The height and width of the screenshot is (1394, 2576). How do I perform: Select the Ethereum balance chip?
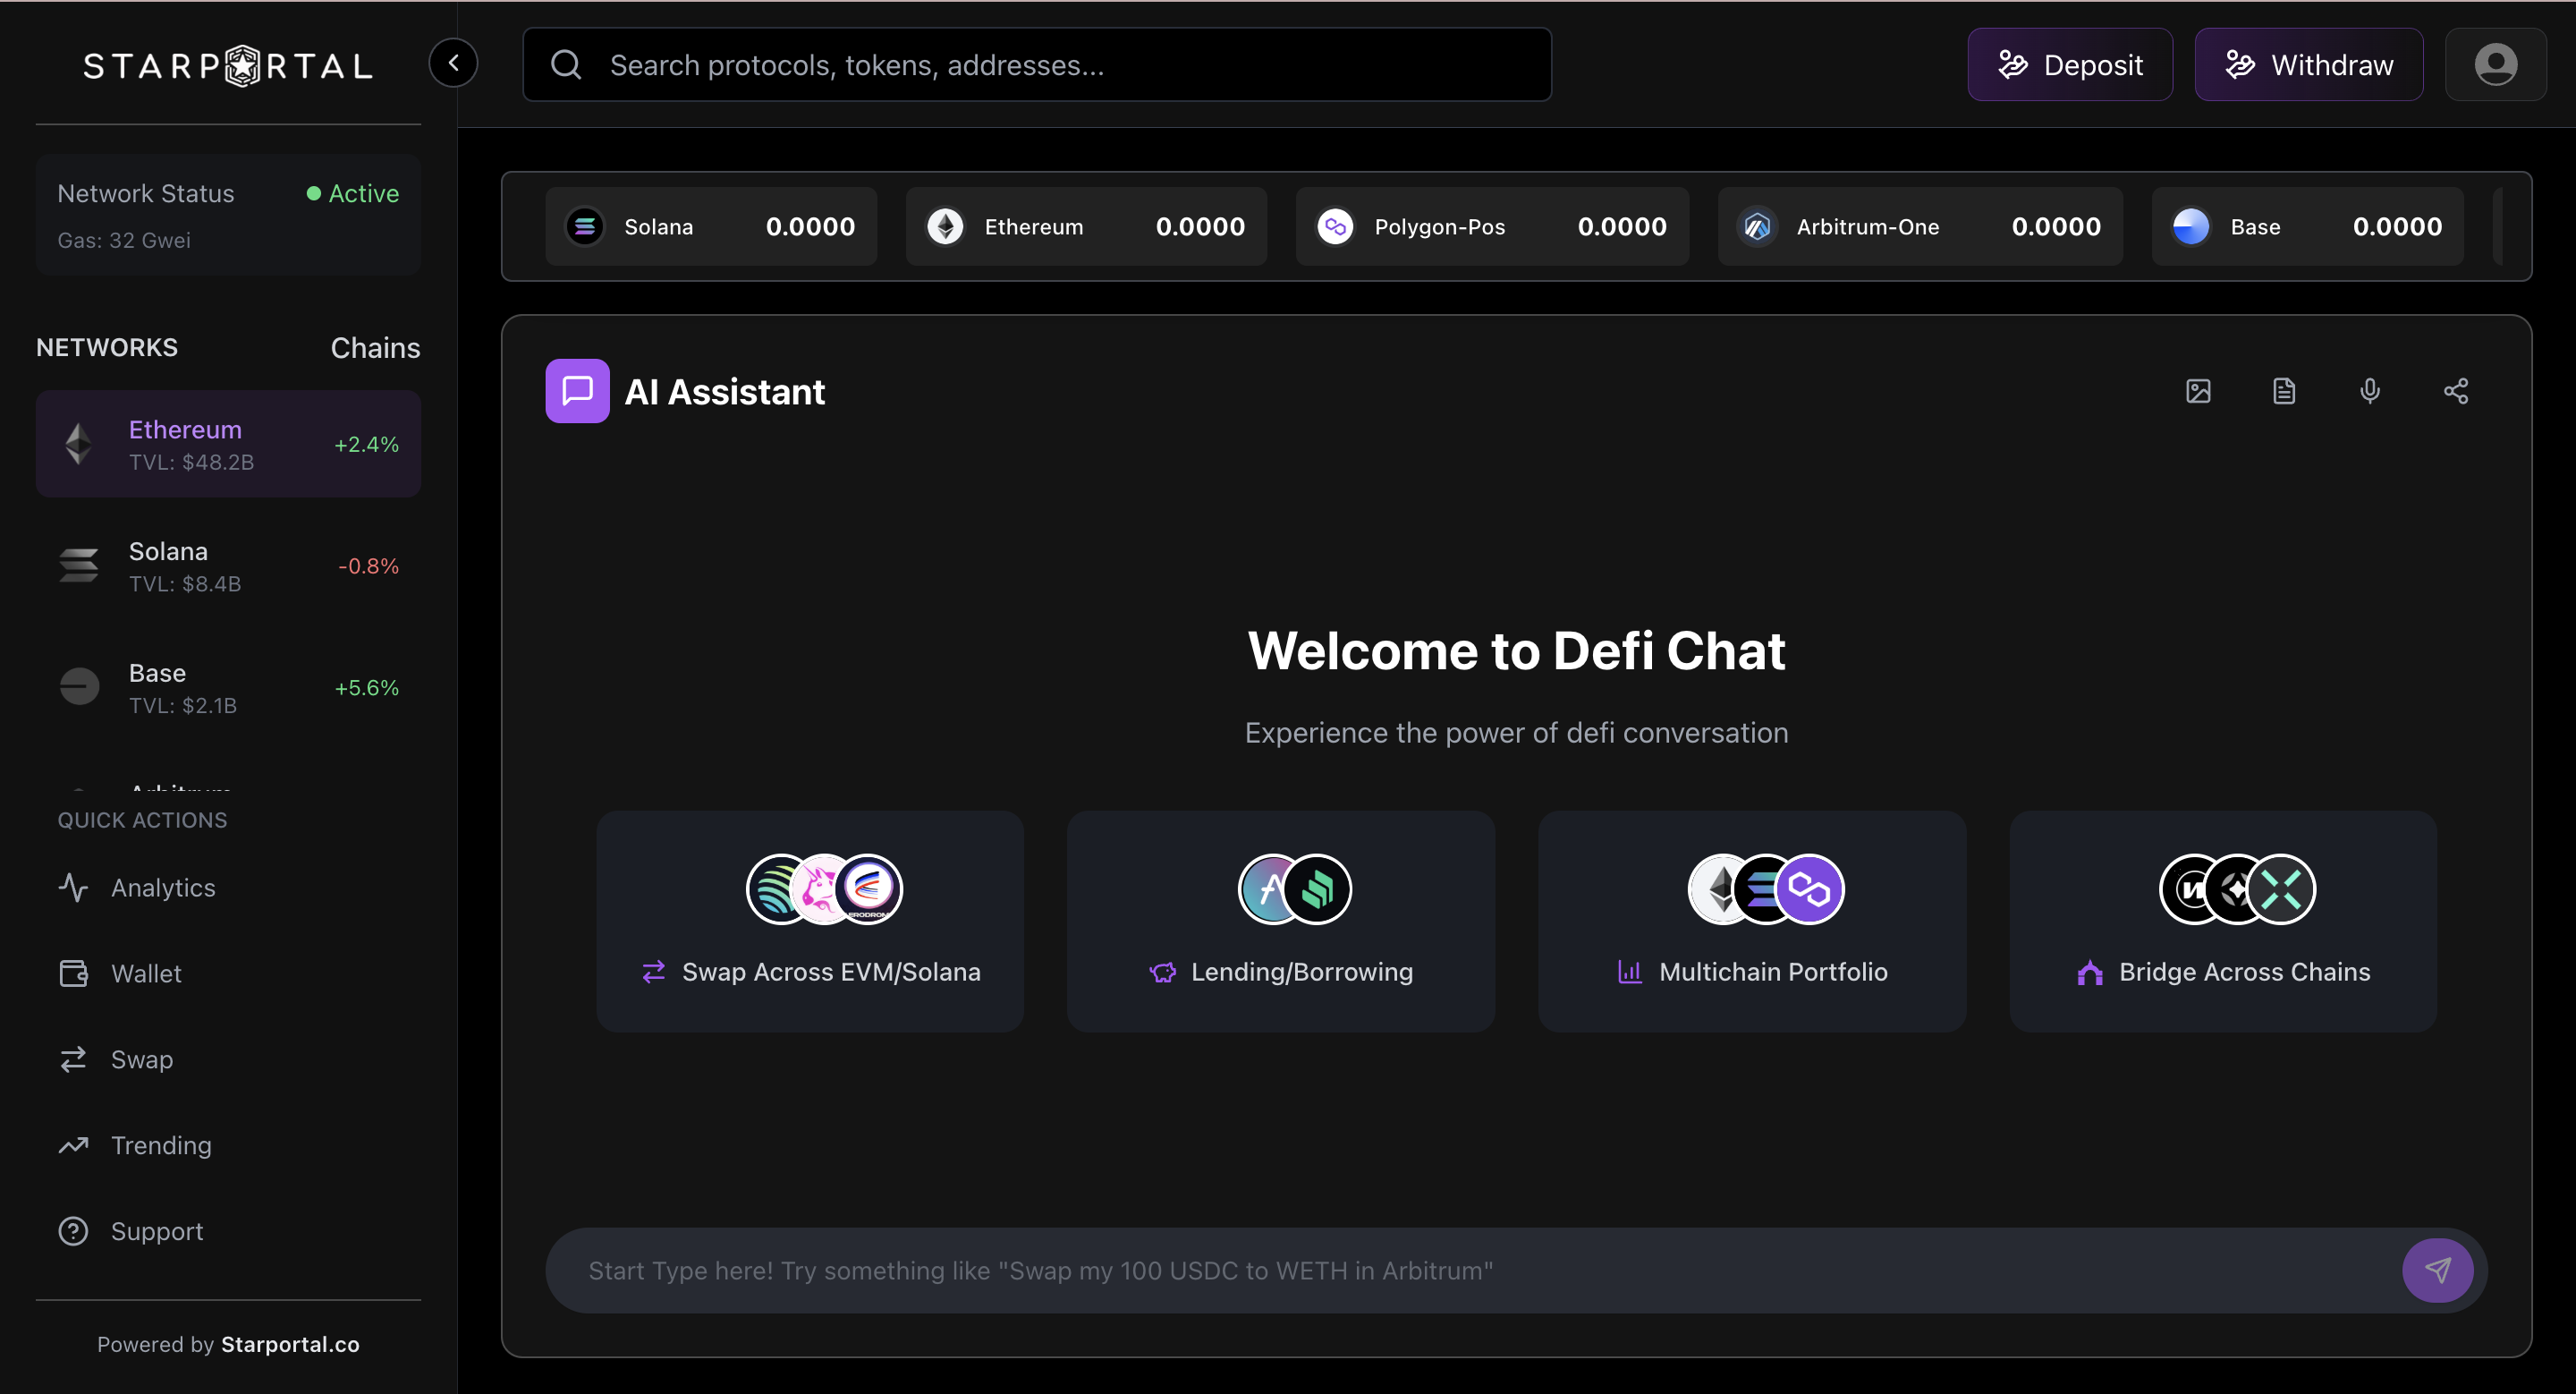tap(1086, 226)
